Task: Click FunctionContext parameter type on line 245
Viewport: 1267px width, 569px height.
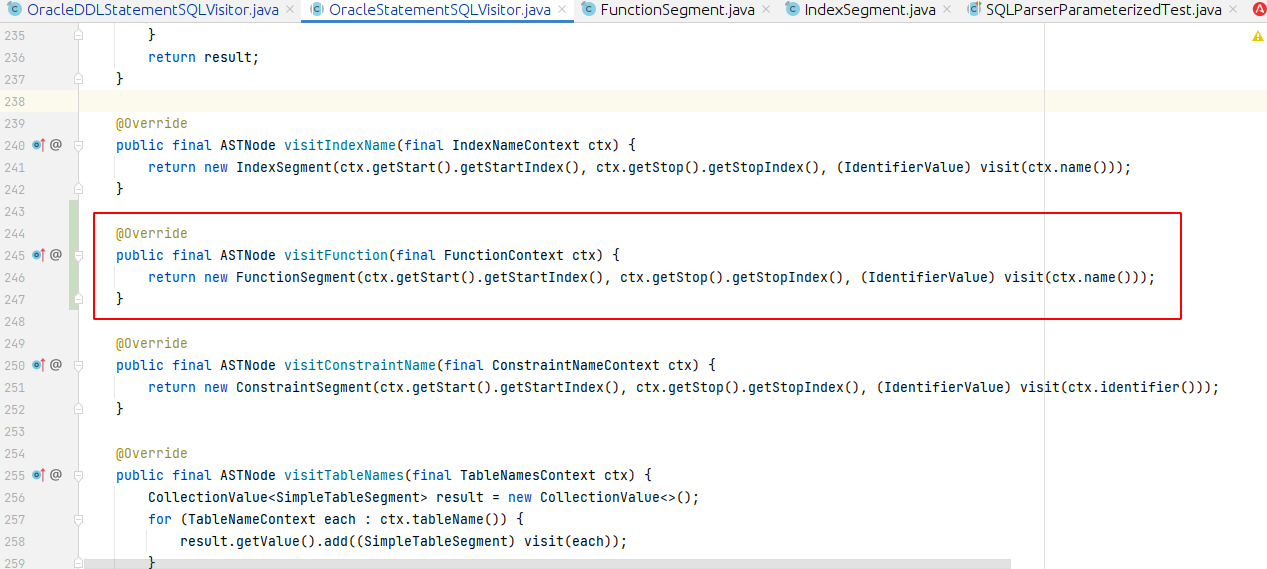Action: click(x=503, y=255)
